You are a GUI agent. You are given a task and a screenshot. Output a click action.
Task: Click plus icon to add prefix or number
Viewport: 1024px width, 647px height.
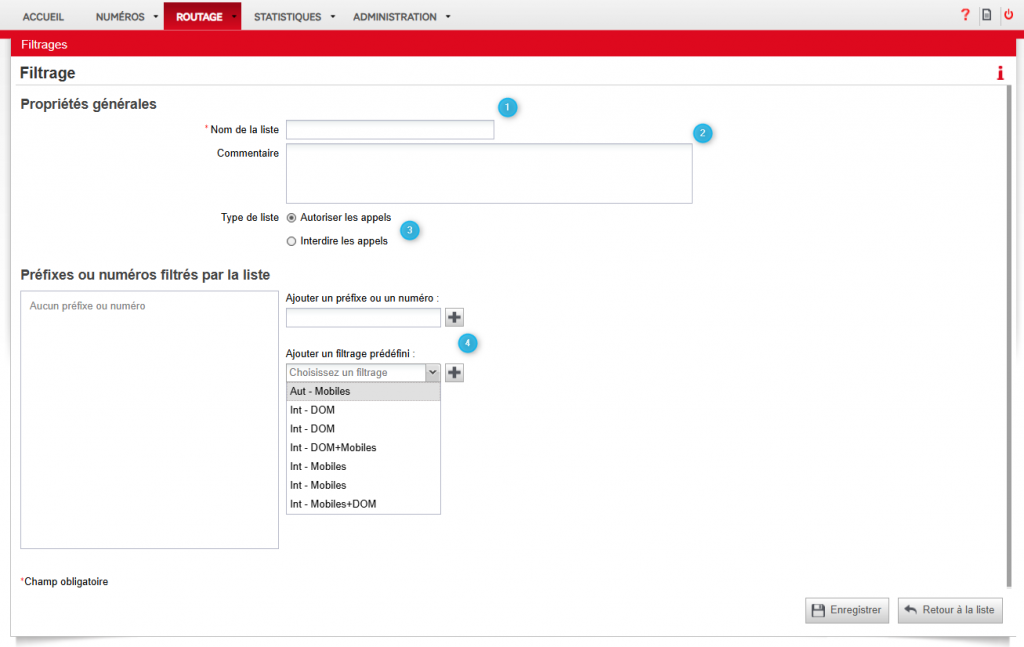pos(454,317)
